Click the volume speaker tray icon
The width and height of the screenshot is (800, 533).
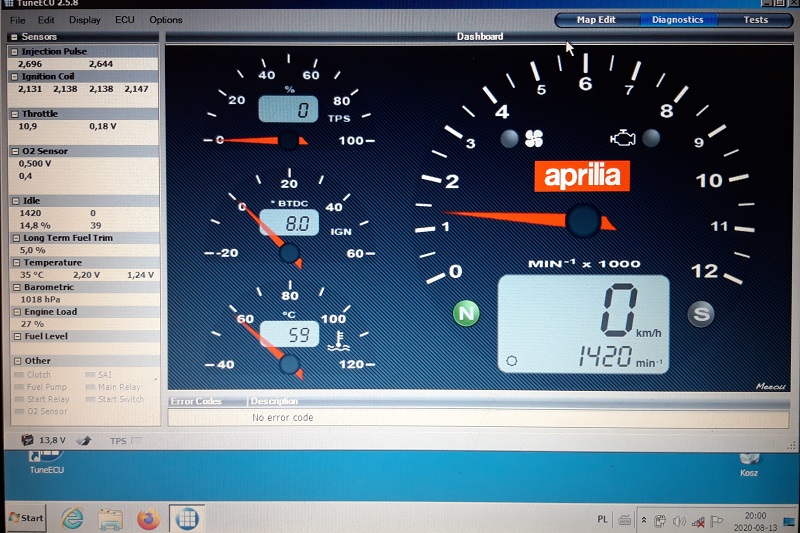coord(679,521)
